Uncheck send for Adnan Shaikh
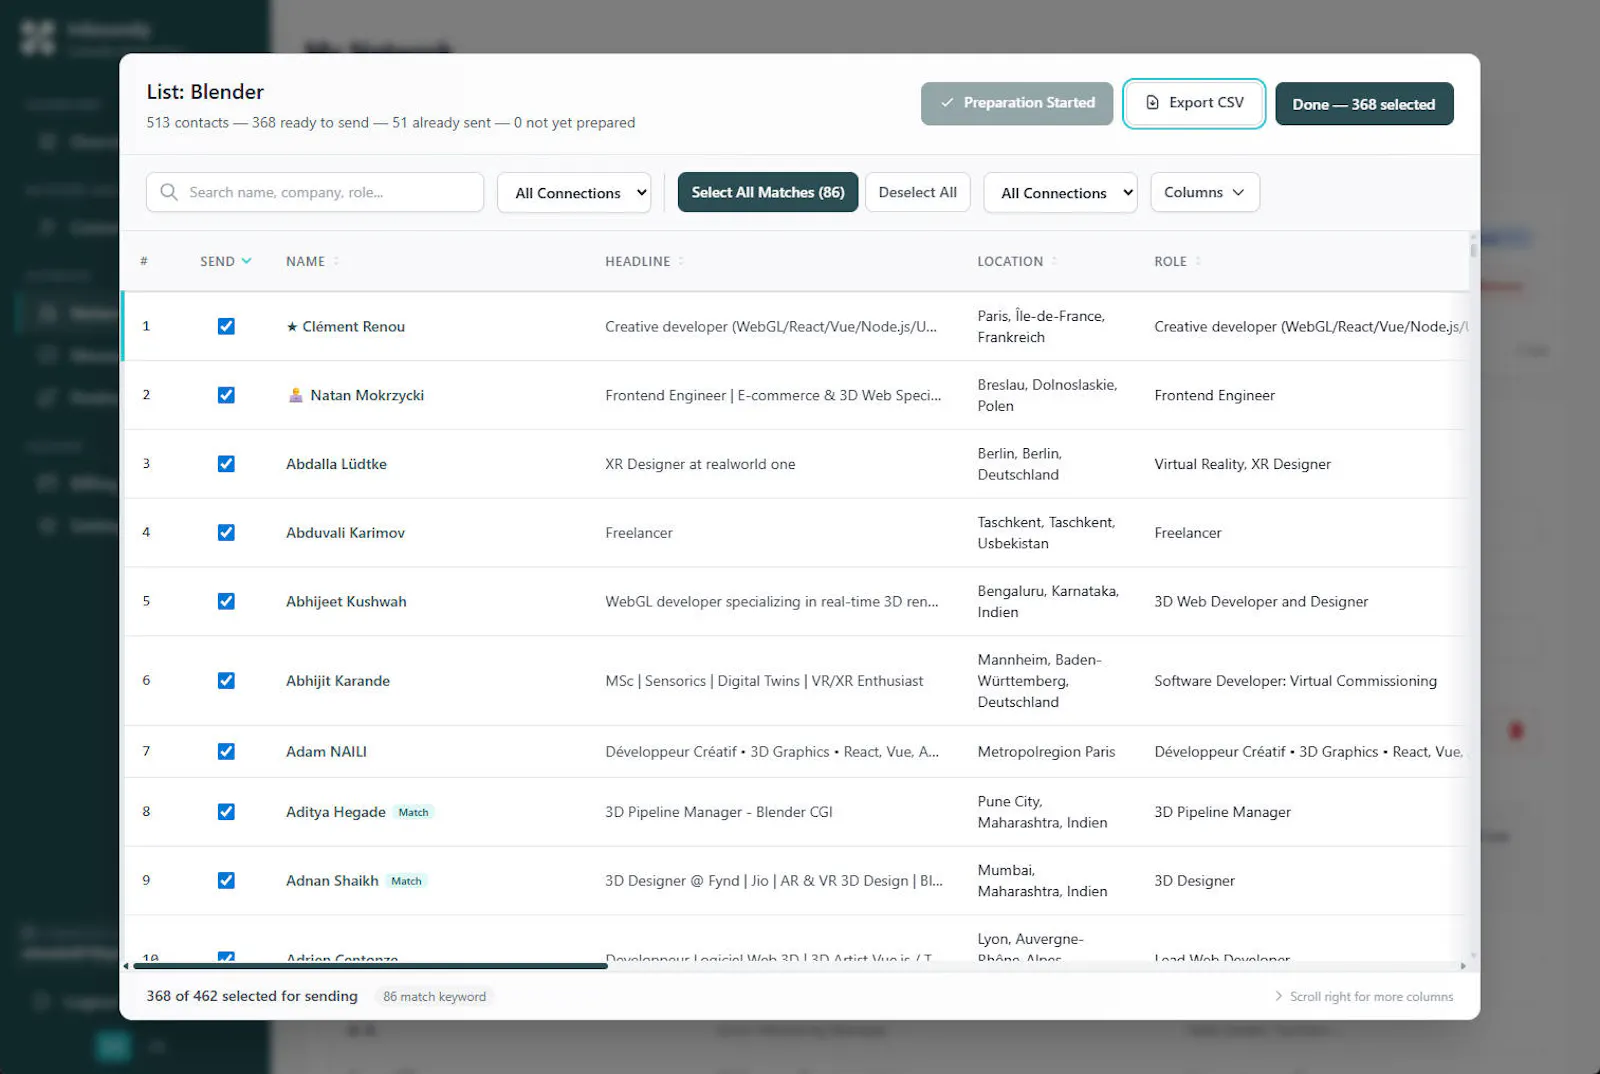Viewport: 1600px width, 1074px height. [x=226, y=881]
